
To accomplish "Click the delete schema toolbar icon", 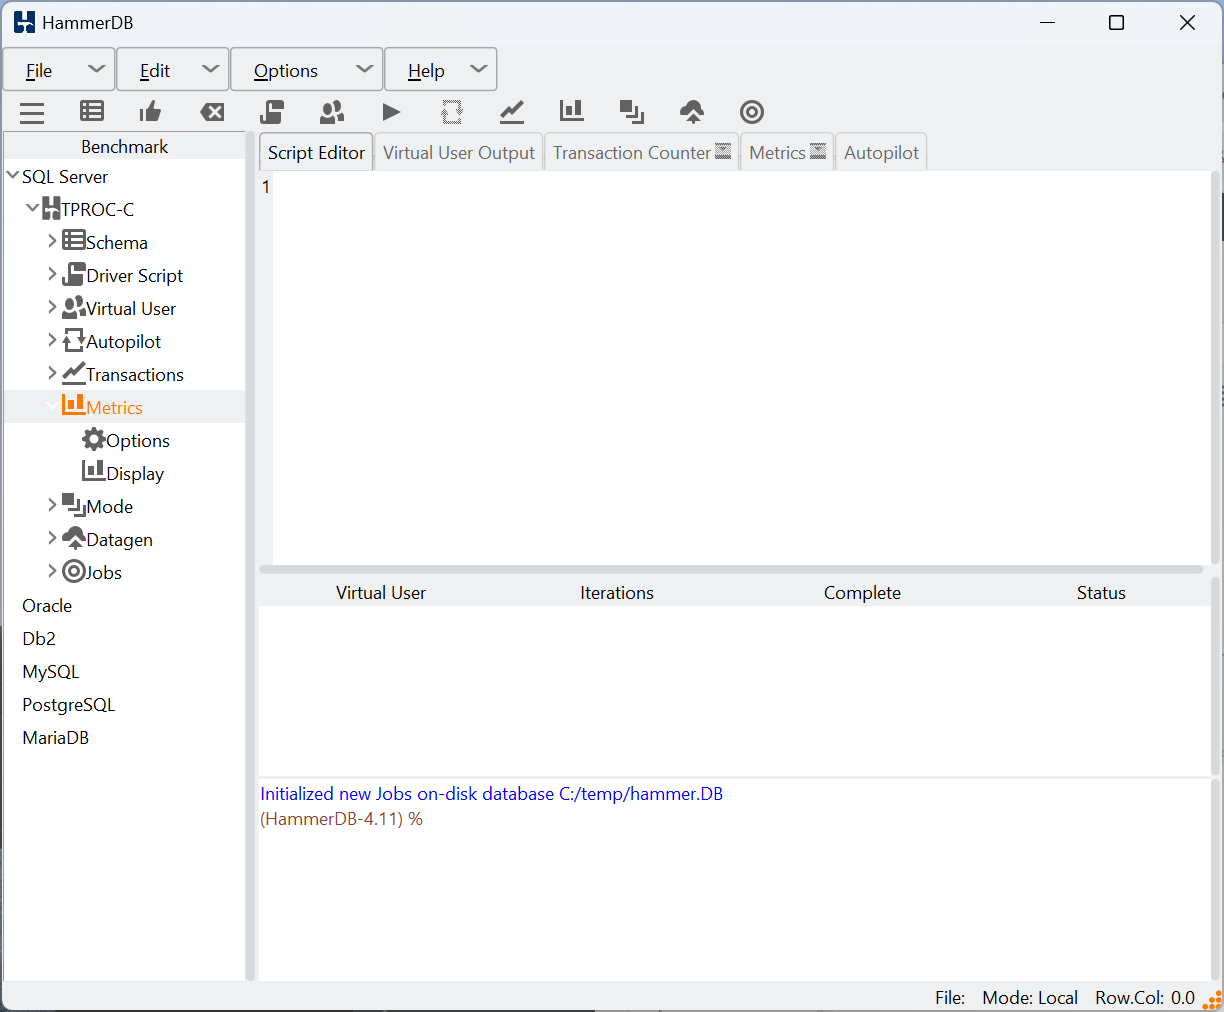I will coord(212,112).
